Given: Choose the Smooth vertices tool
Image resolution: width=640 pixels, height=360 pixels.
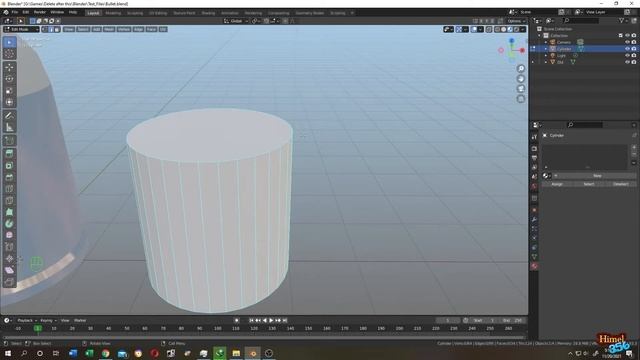Looking at the screenshot, I should click(9, 235).
